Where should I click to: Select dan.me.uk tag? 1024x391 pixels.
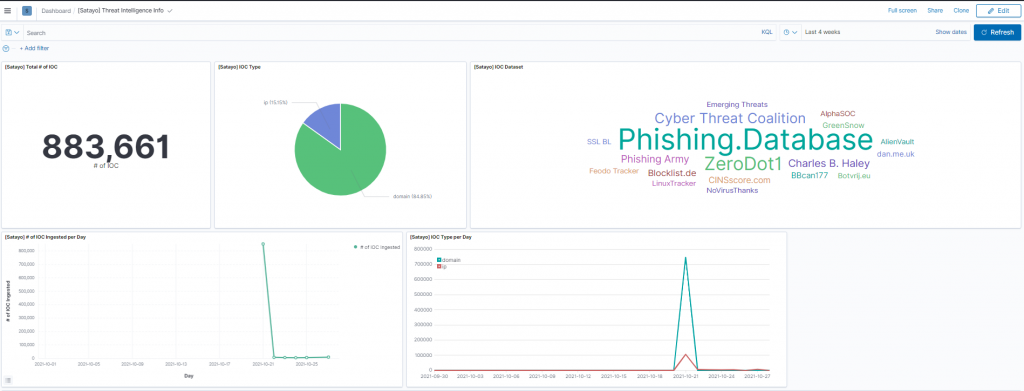pyautogui.click(x=895, y=154)
